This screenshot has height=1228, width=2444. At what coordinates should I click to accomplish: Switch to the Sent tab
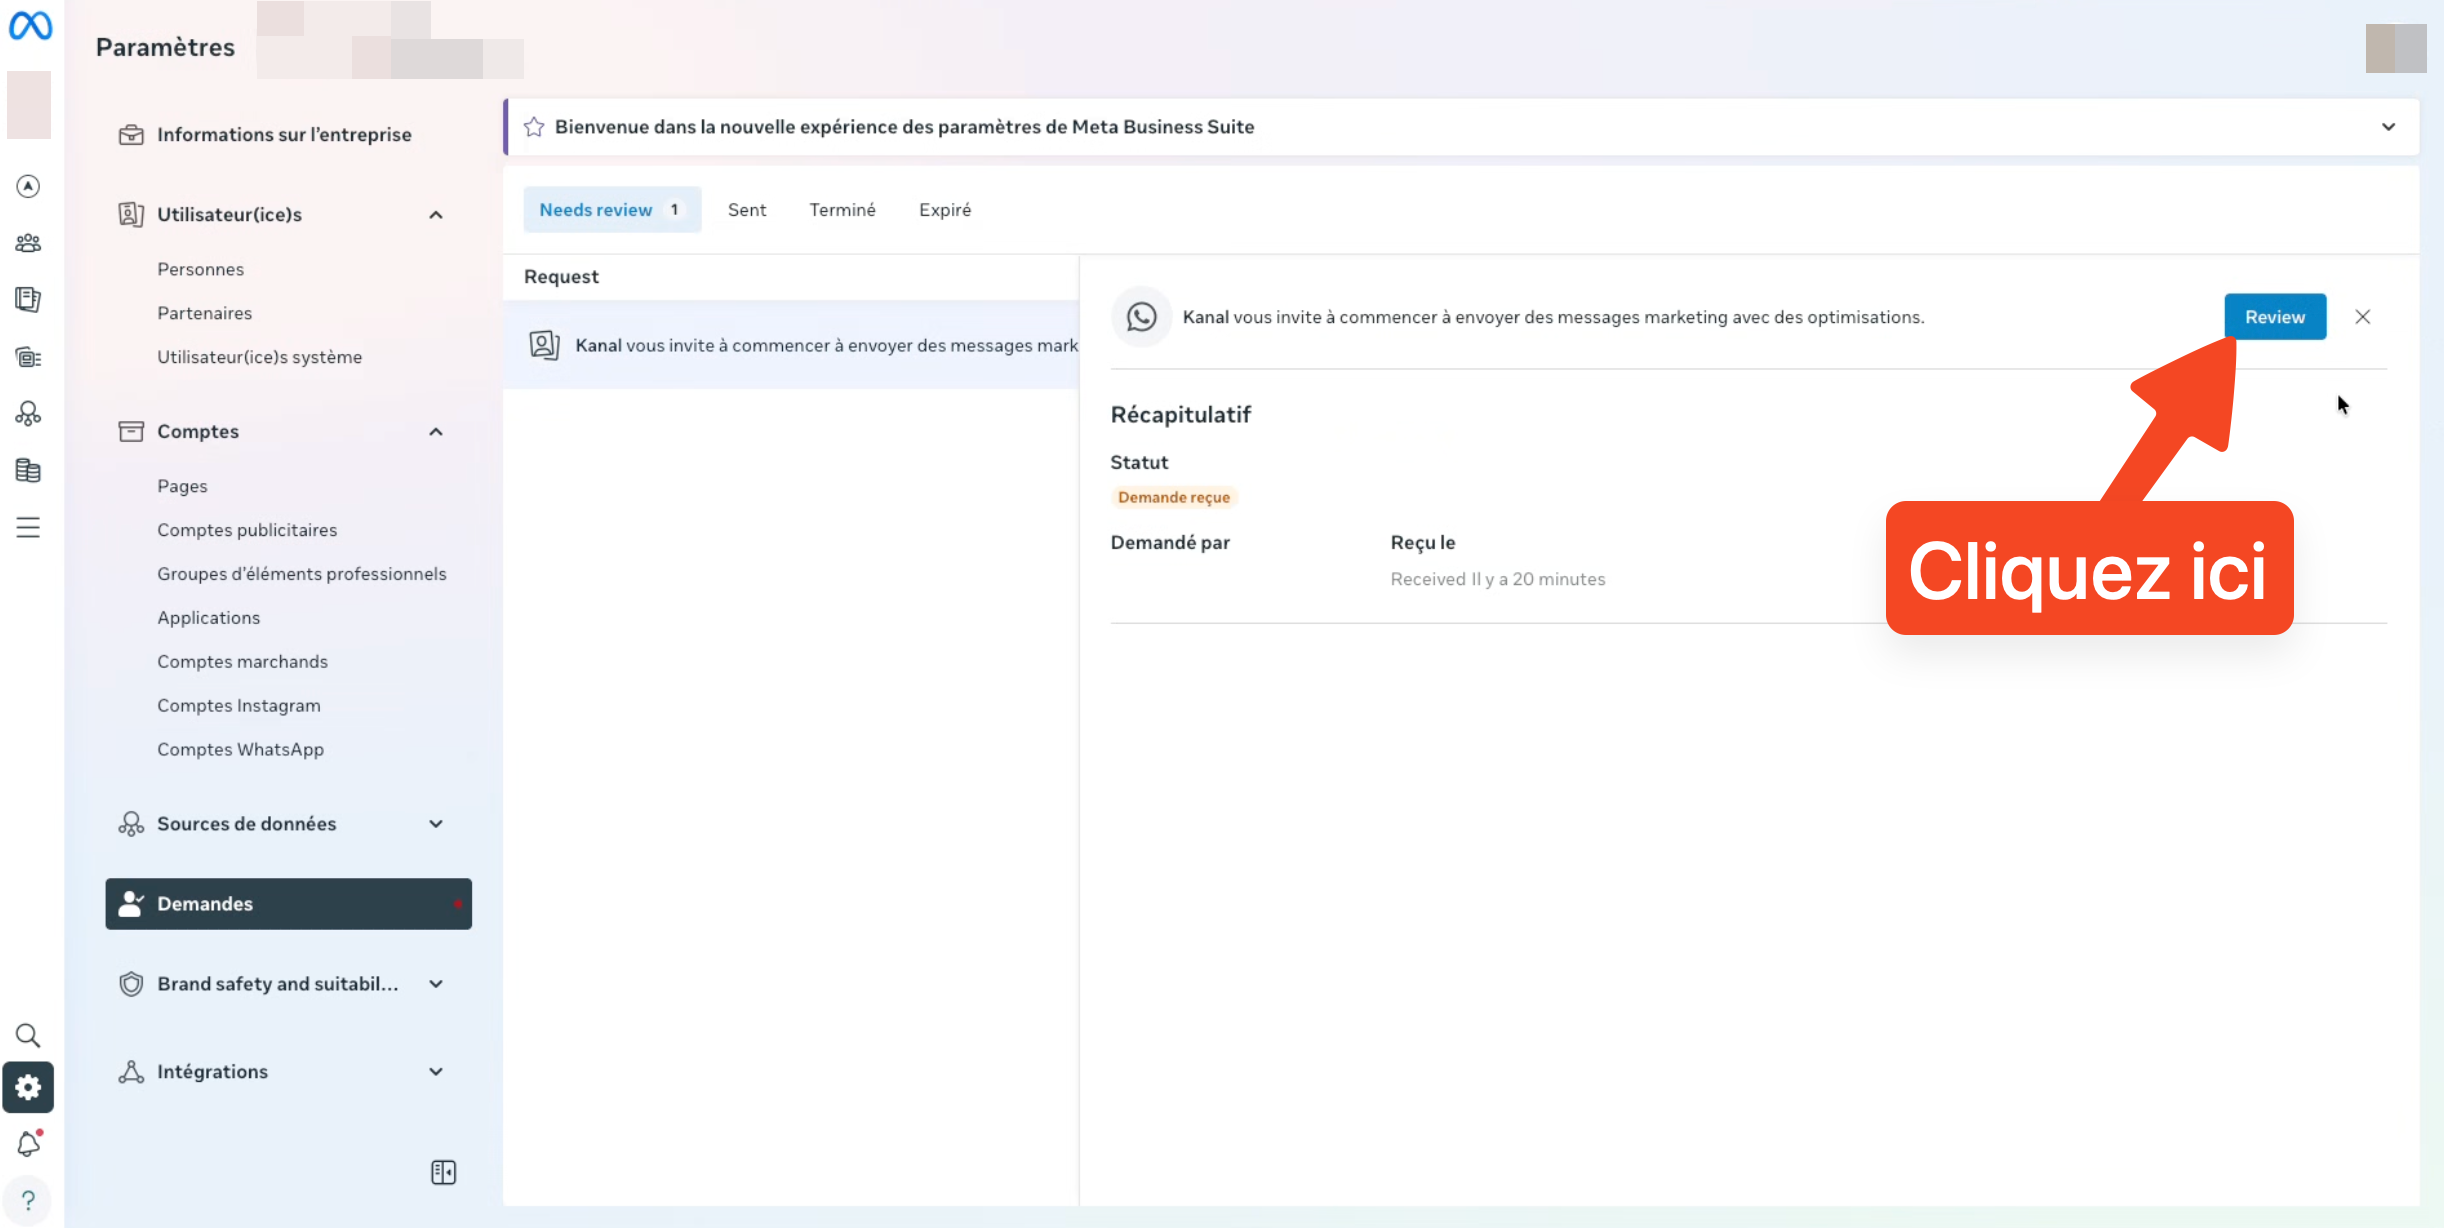(x=747, y=210)
